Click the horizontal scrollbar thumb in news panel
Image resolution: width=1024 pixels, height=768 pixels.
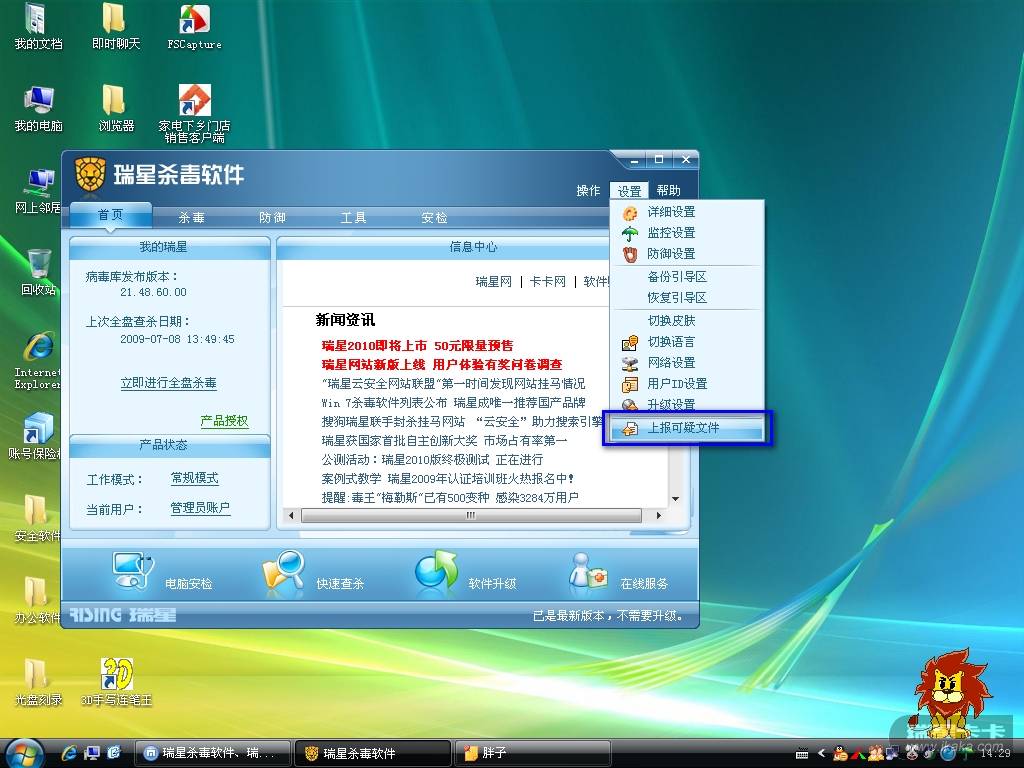(471, 515)
